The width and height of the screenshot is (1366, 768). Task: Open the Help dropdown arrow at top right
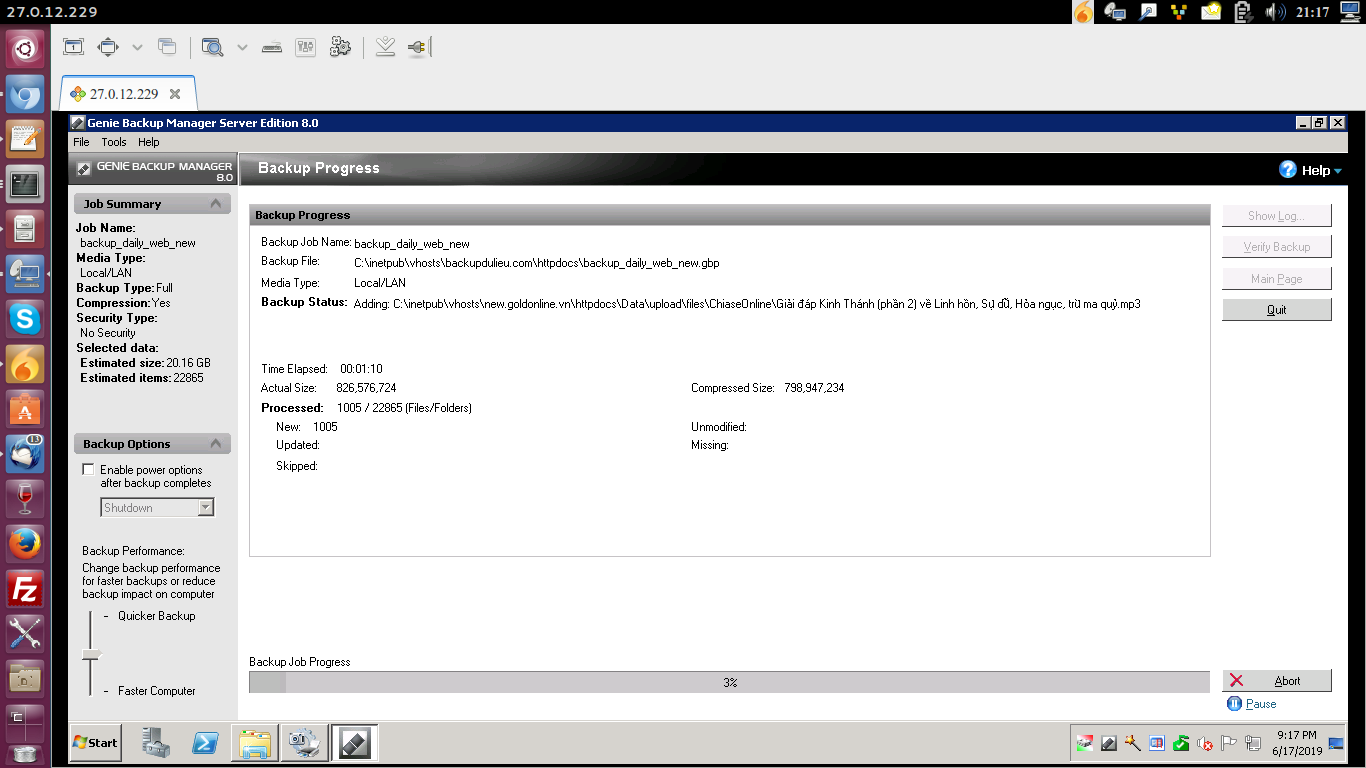[1338, 171]
